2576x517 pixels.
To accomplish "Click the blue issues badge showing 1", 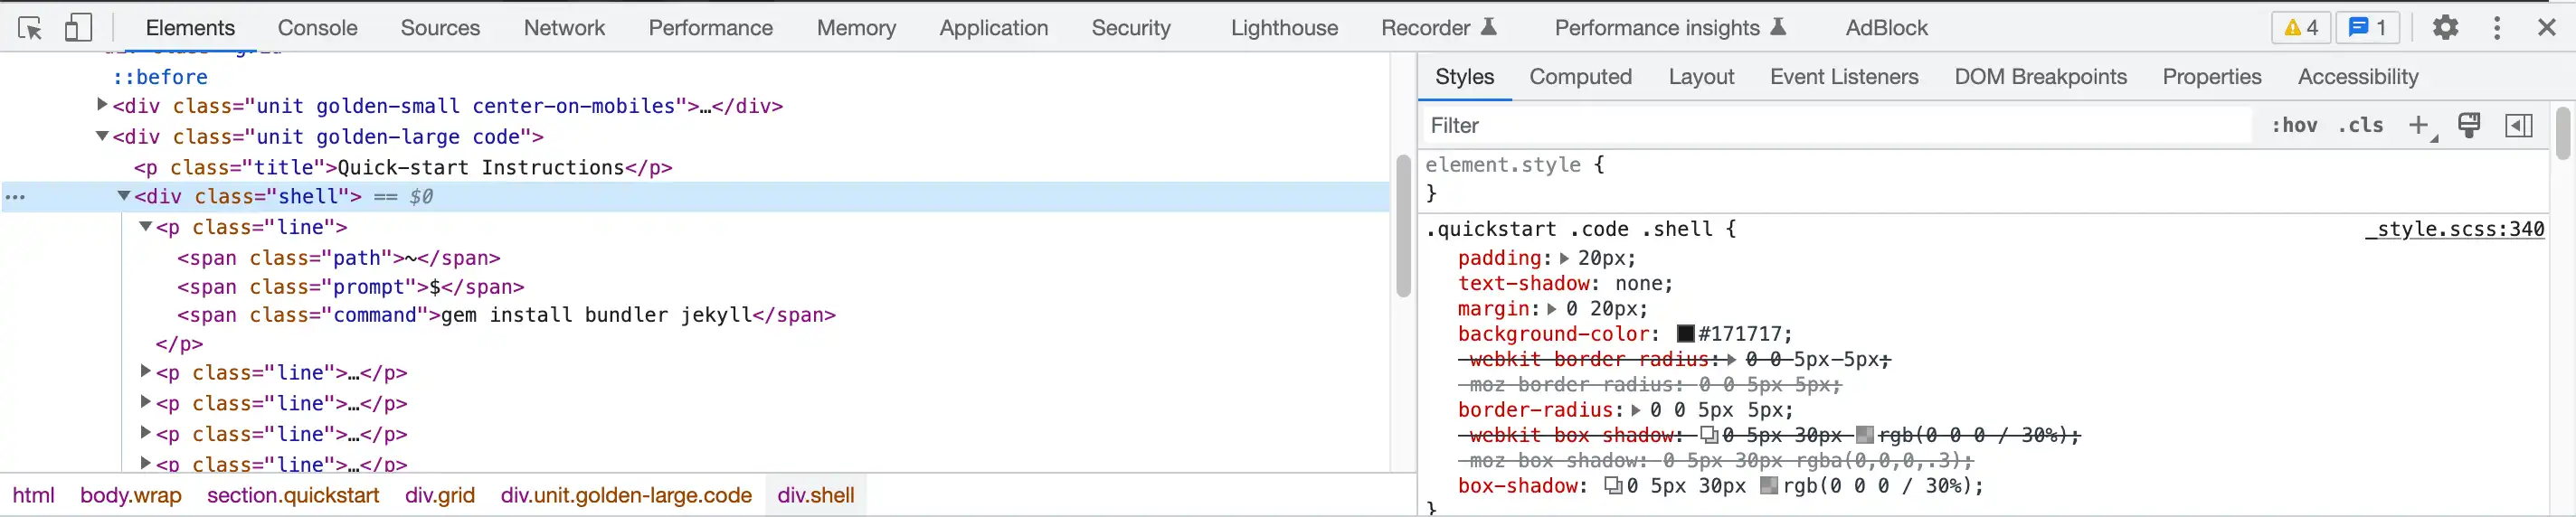I will pyautogui.click(x=2367, y=28).
